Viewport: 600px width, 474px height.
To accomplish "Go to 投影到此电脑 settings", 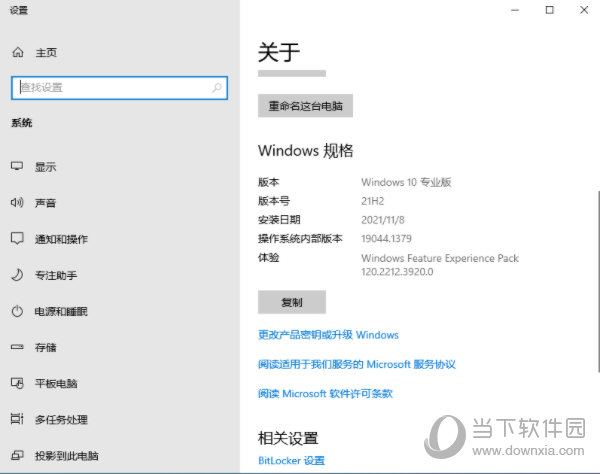I will point(67,456).
